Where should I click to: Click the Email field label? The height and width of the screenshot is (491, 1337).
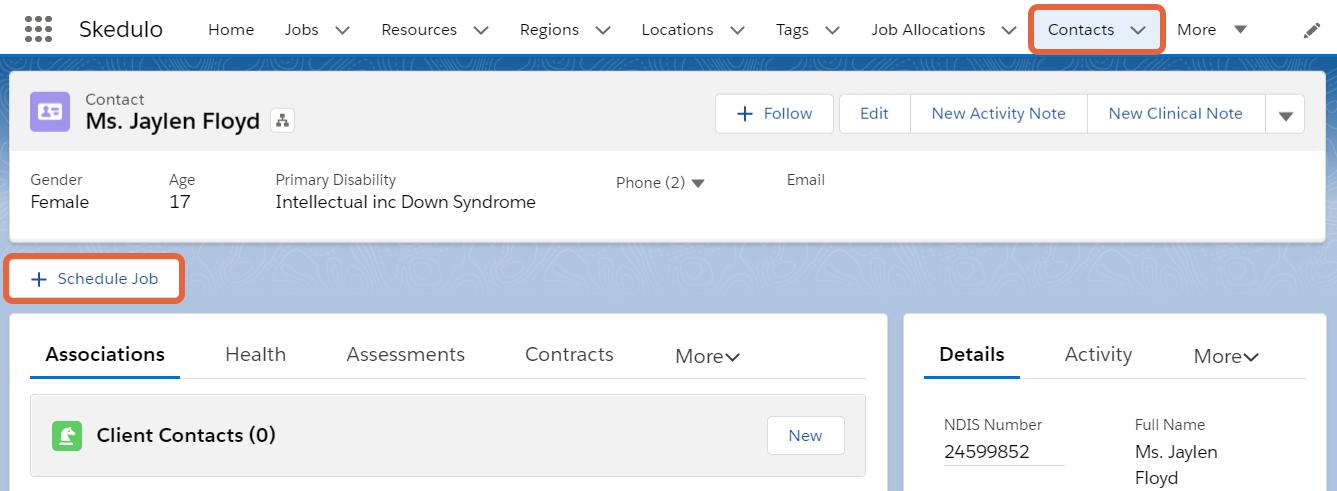(806, 180)
